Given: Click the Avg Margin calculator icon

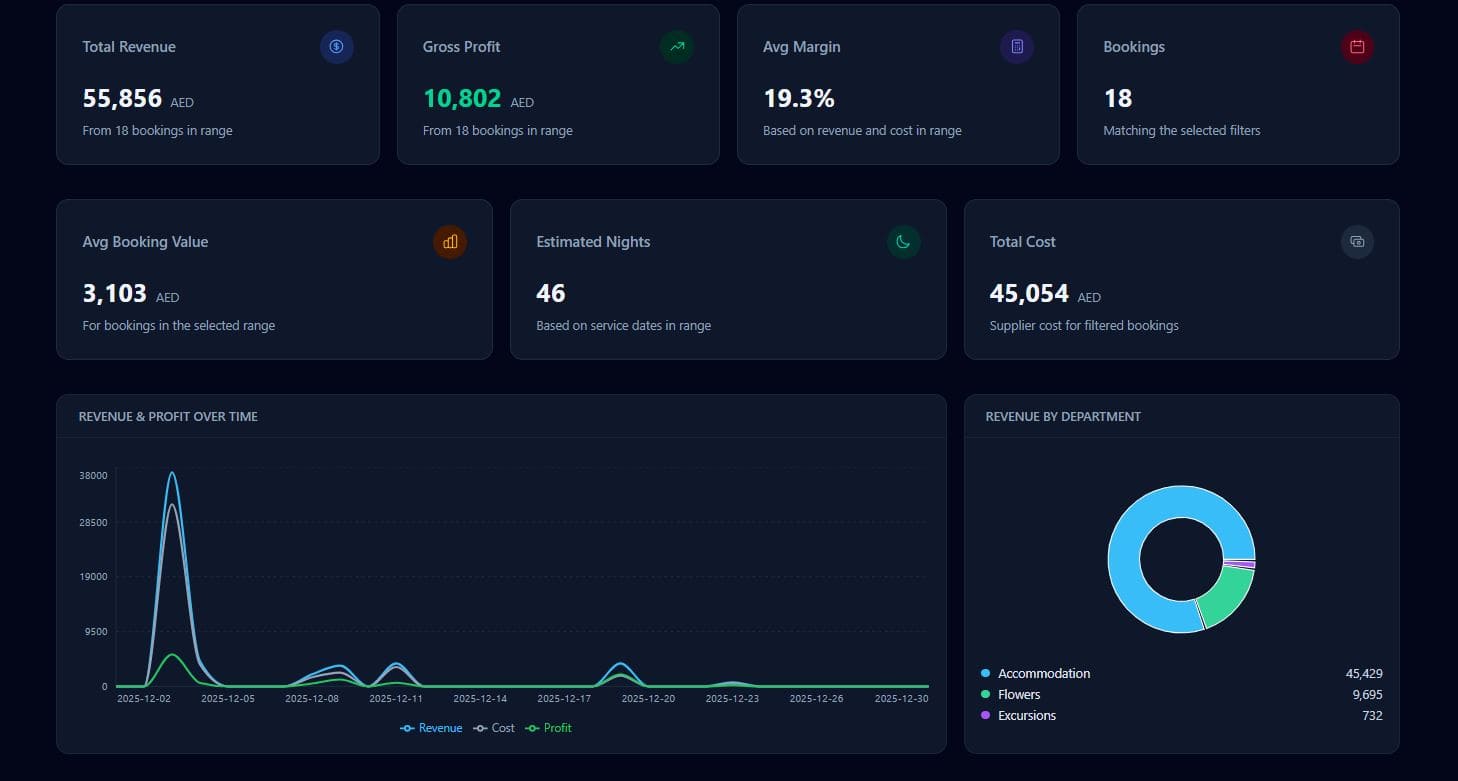Looking at the screenshot, I should (x=1017, y=46).
